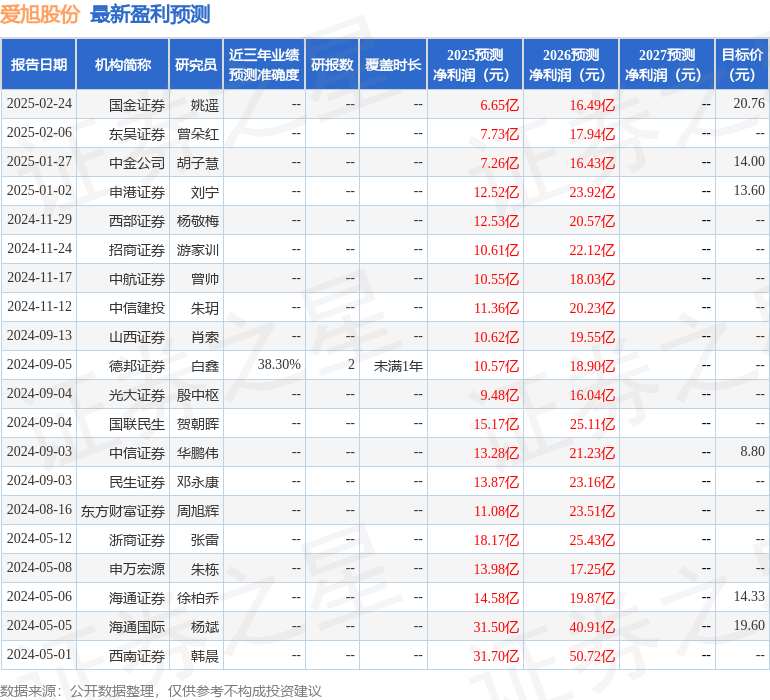
Task: Click the target price 8.80
Action: coord(752,451)
